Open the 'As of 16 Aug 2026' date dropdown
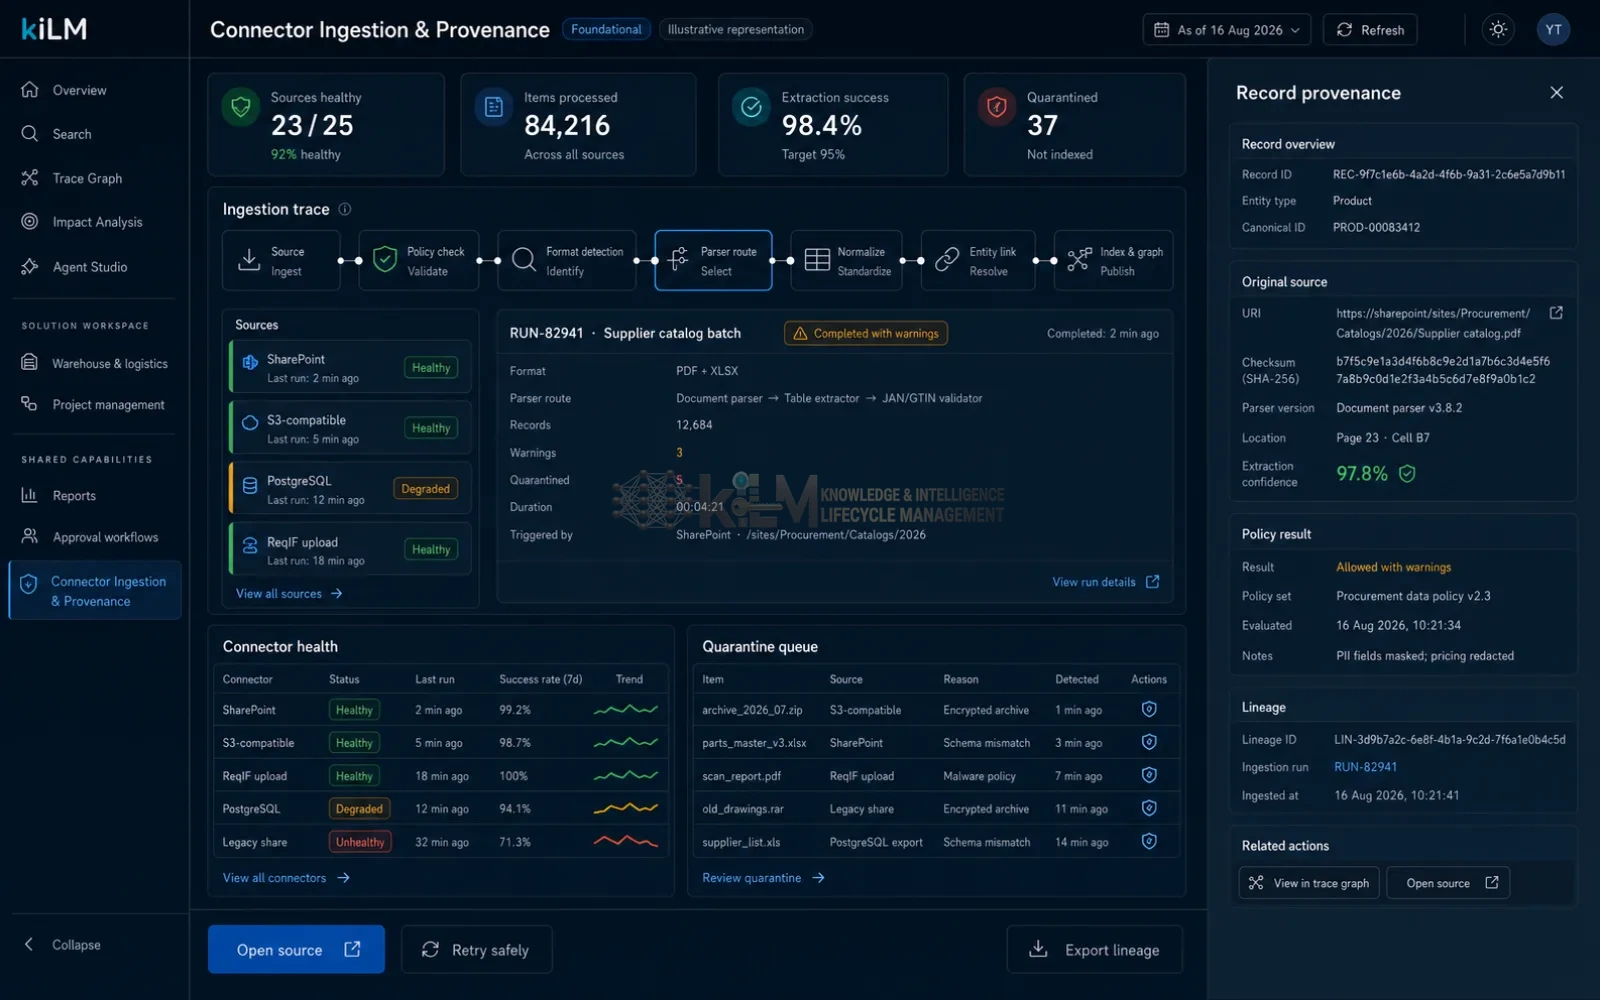Image resolution: width=1600 pixels, height=1000 pixels. click(x=1226, y=30)
